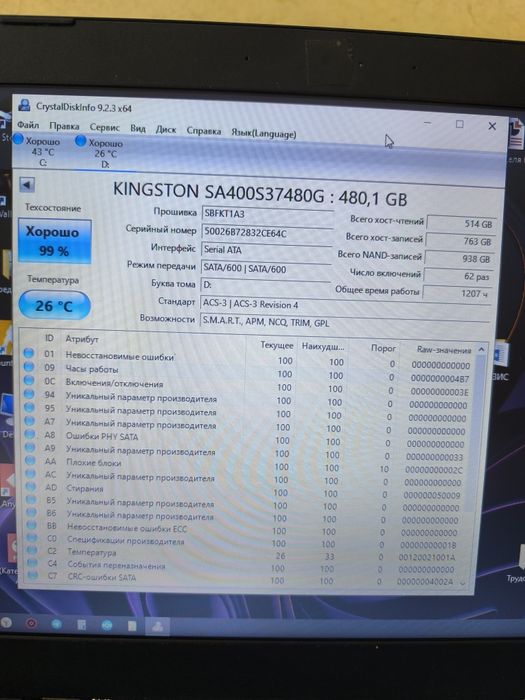Click status icon of C4 События переназначения
This screenshot has height=700, width=525.
click(x=32, y=563)
